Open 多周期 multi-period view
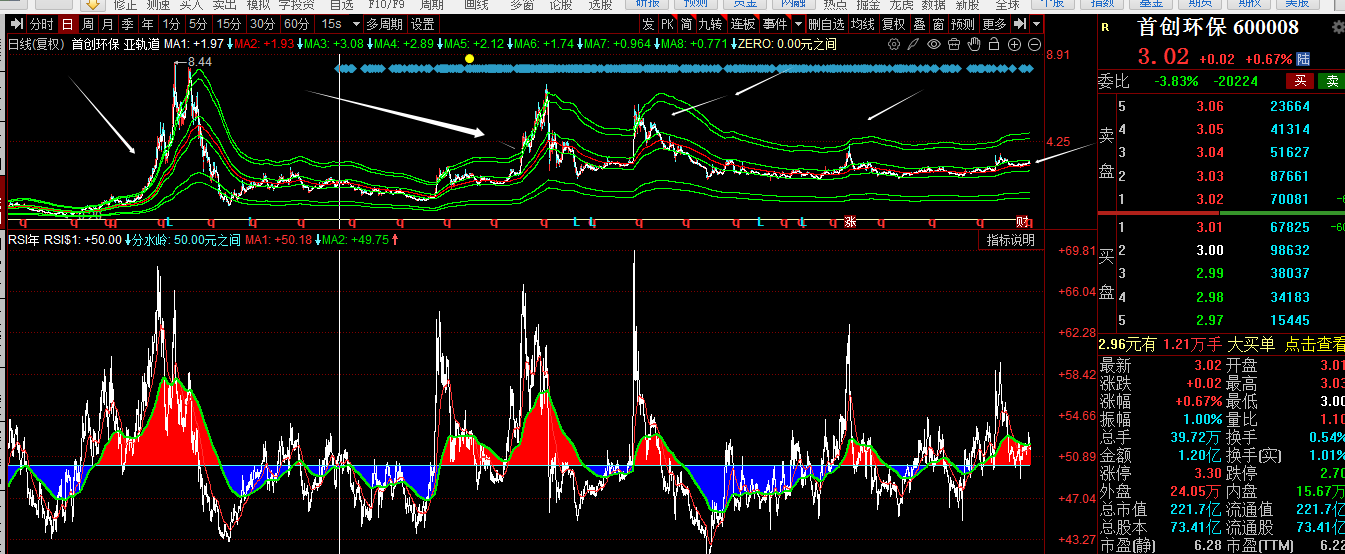 click(385, 23)
